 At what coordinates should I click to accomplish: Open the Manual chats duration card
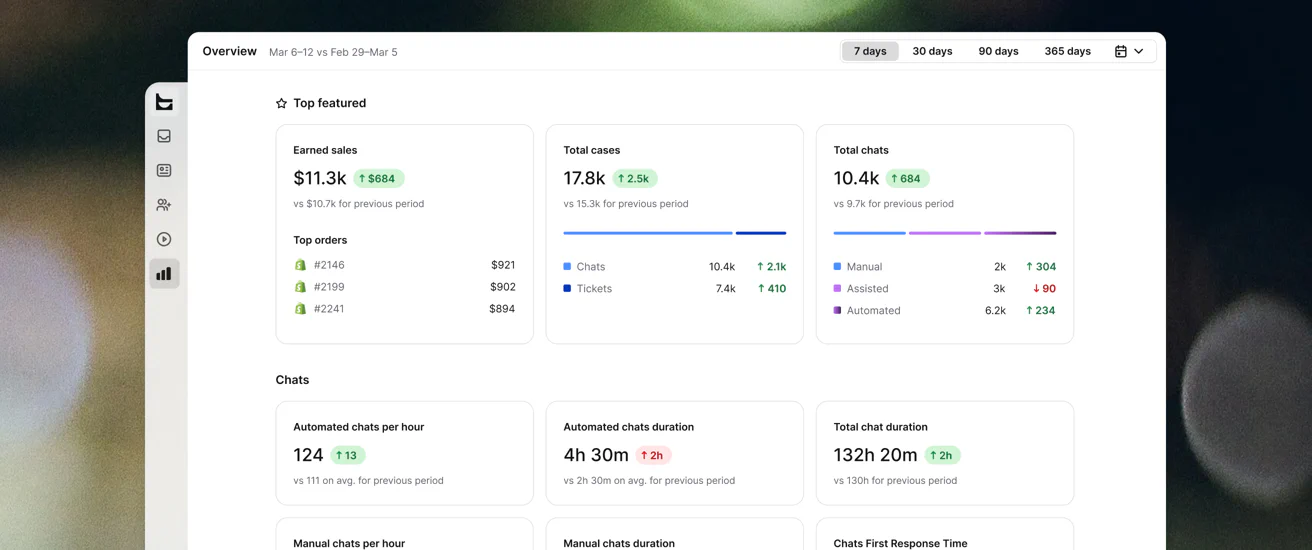[x=674, y=534]
